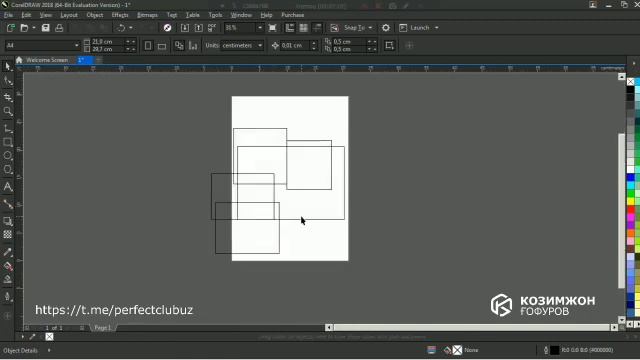This screenshot has width=640, height=360.
Task: Select the Interactive Fill tool
Action: 7,266
